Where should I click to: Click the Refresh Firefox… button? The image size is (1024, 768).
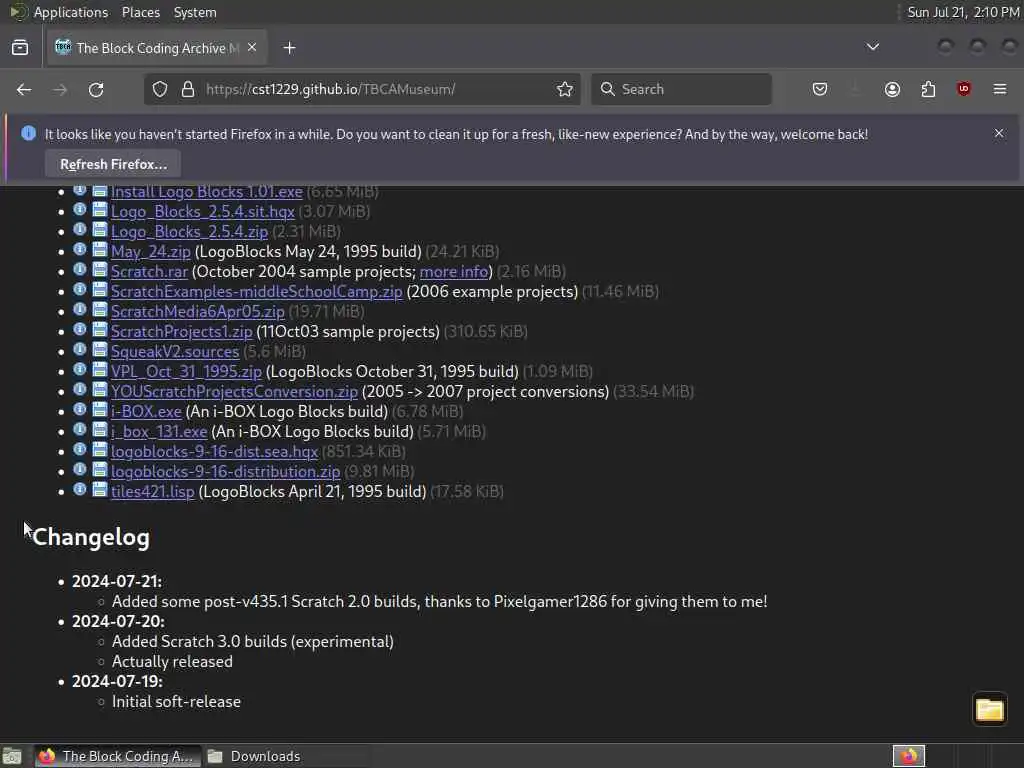pyautogui.click(x=113, y=164)
